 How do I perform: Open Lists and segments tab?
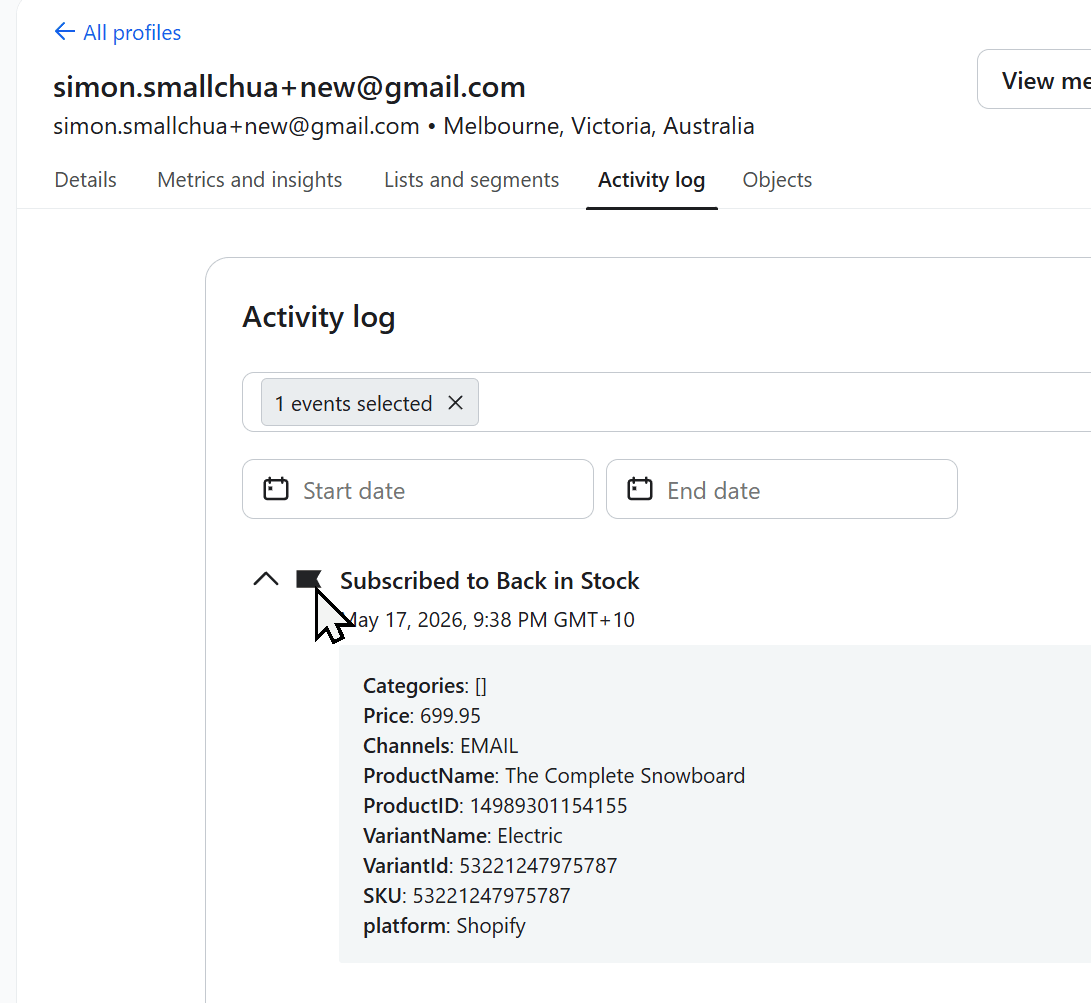(x=472, y=179)
